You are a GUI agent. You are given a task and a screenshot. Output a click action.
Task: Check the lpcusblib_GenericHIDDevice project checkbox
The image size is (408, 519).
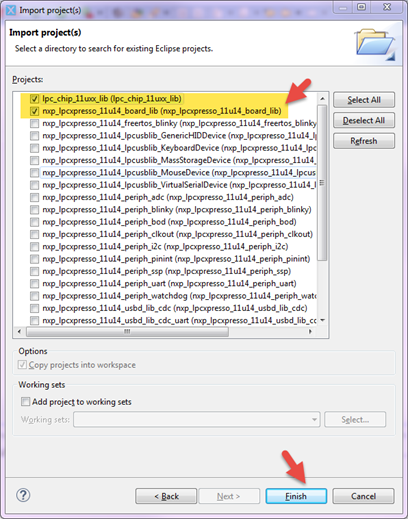coord(34,136)
